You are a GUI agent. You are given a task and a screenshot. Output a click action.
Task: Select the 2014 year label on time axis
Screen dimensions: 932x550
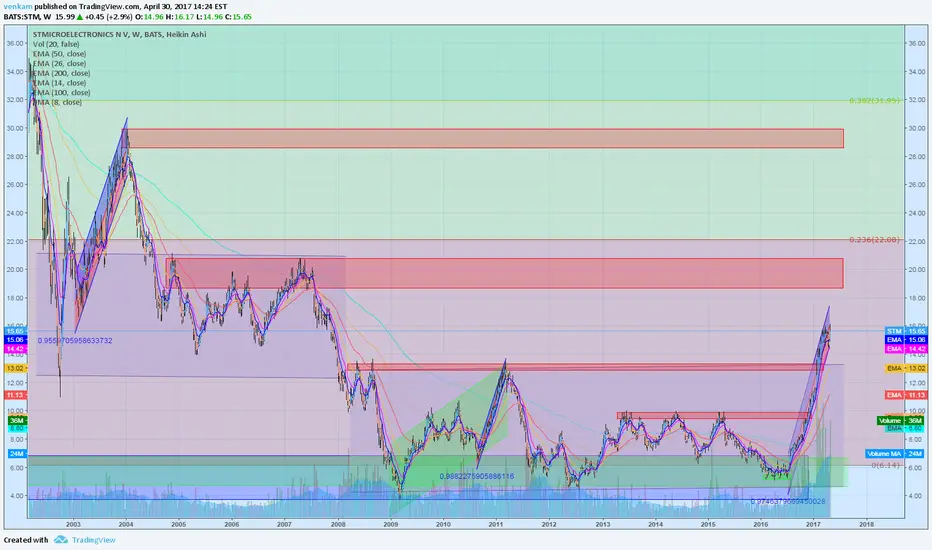(x=655, y=524)
